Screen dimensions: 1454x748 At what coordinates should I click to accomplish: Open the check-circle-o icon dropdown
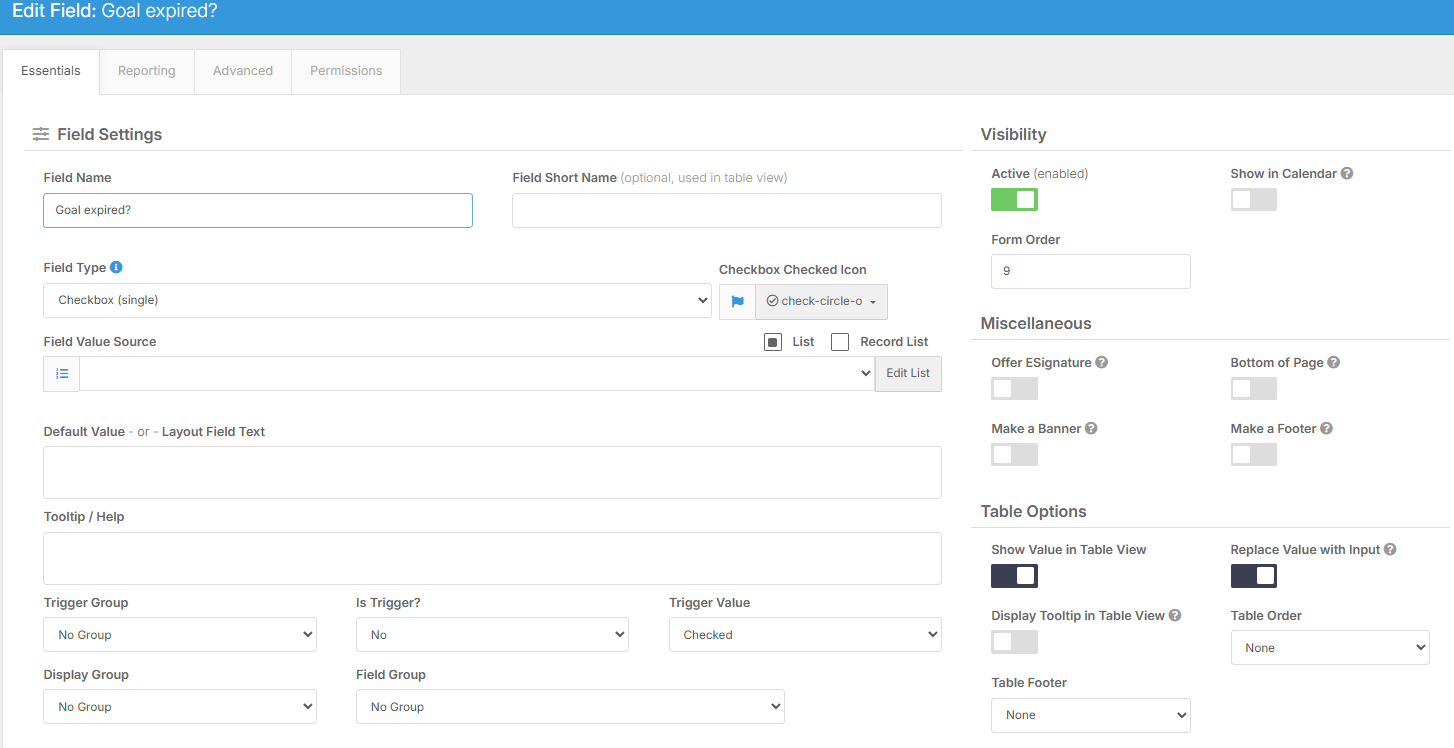tap(821, 302)
